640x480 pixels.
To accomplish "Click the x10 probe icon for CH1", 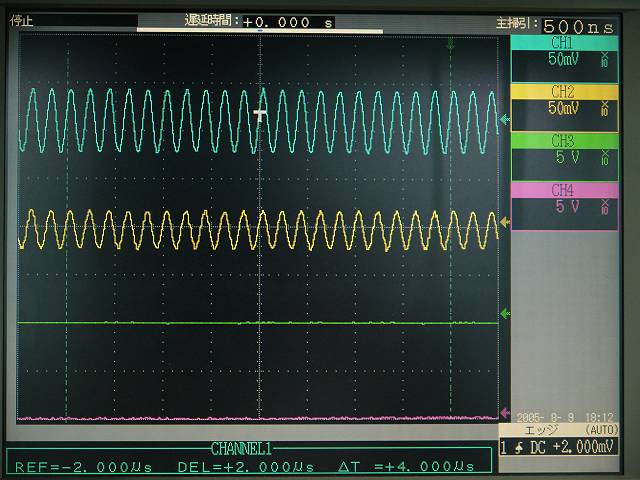I will coord(604,60).
